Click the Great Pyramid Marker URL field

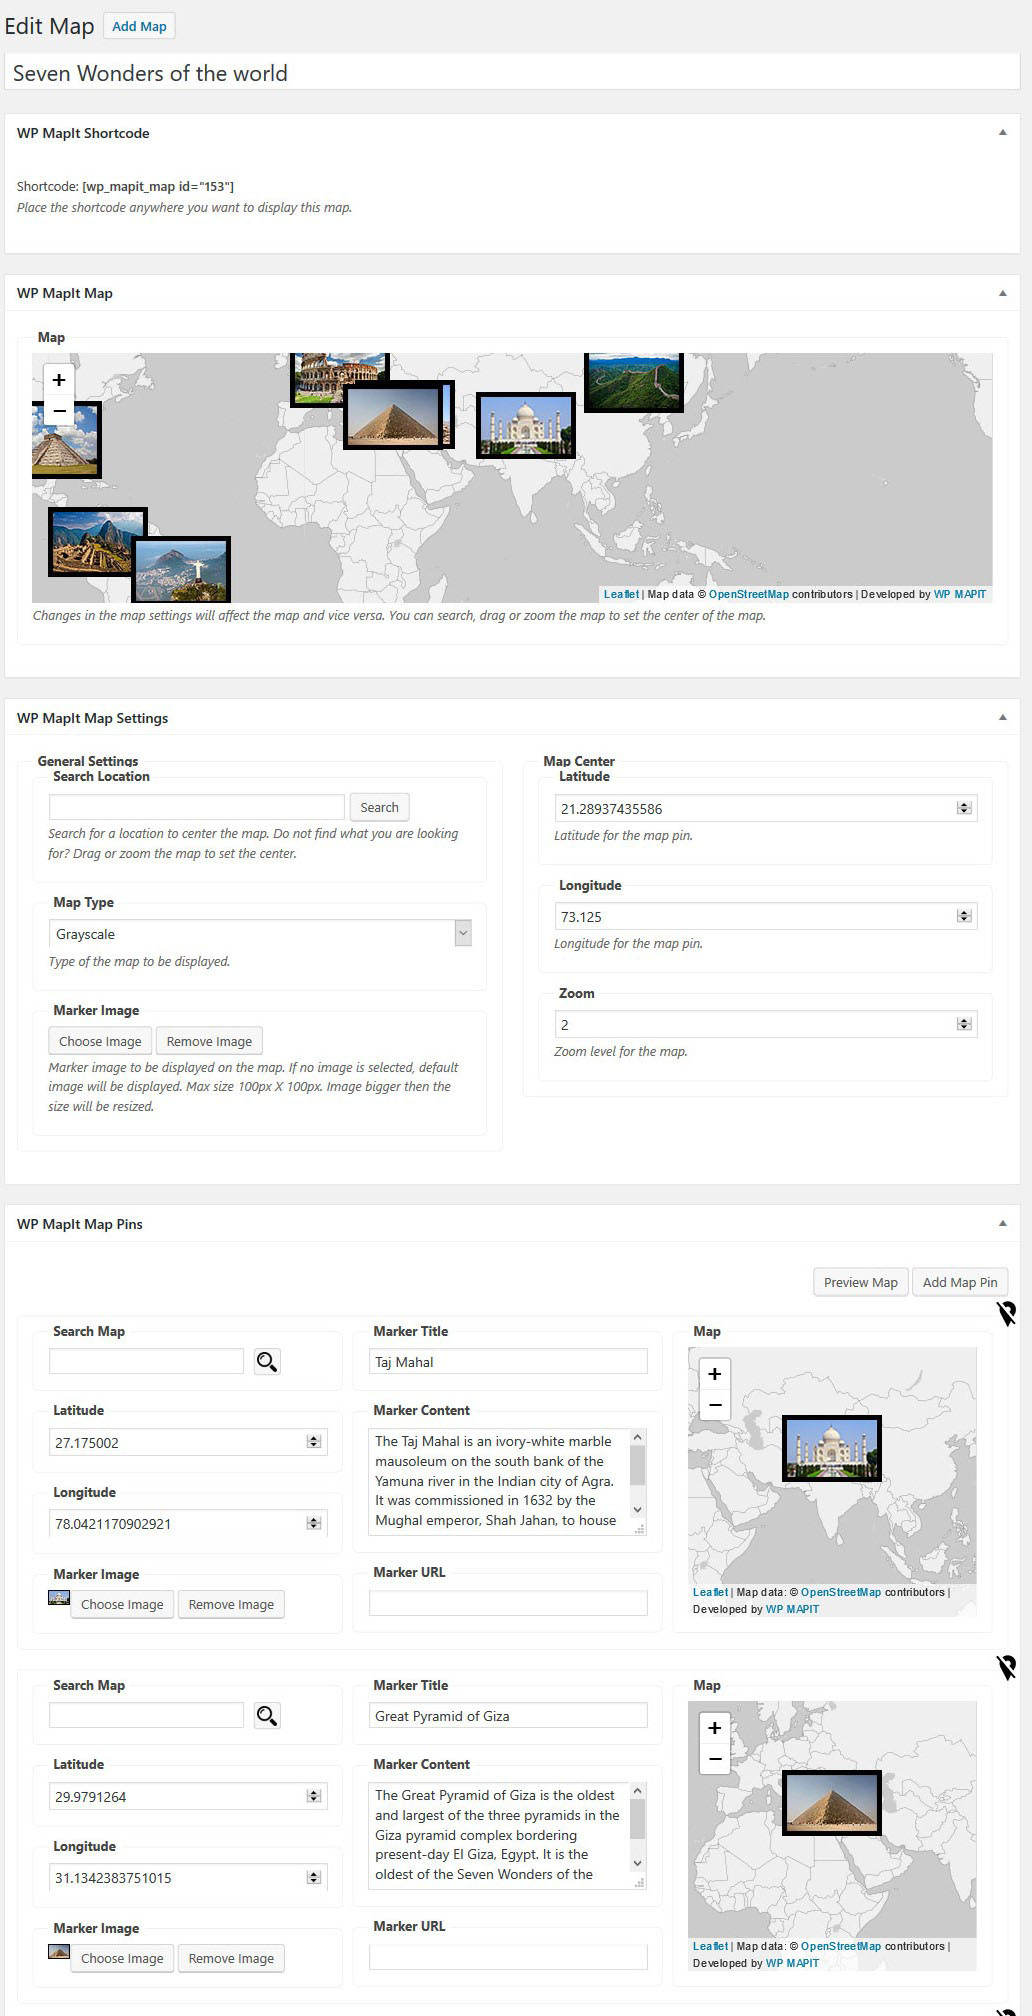pyautogui.click(x=508, y=1957)
